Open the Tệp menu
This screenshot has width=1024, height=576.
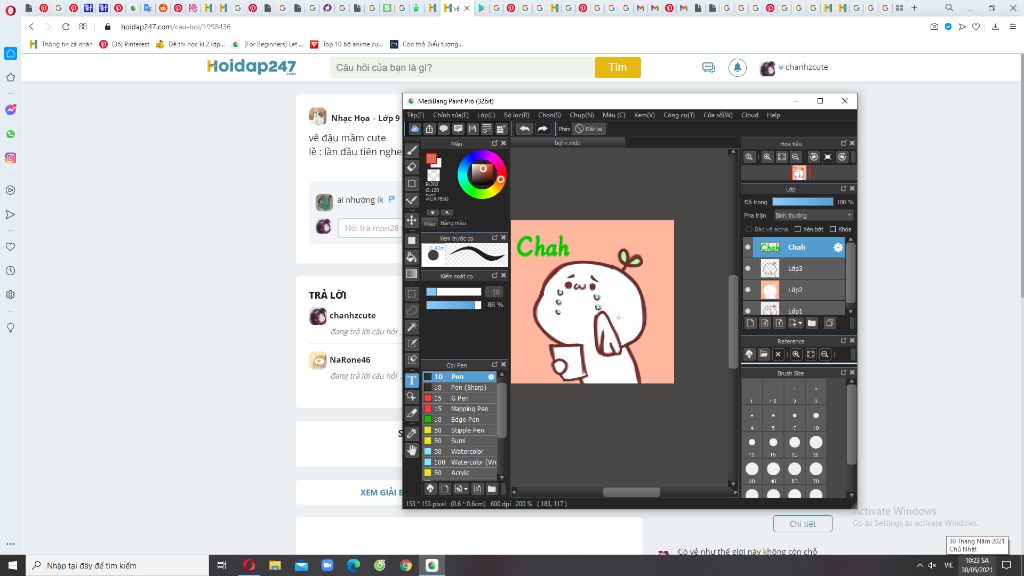coord(415,115)
